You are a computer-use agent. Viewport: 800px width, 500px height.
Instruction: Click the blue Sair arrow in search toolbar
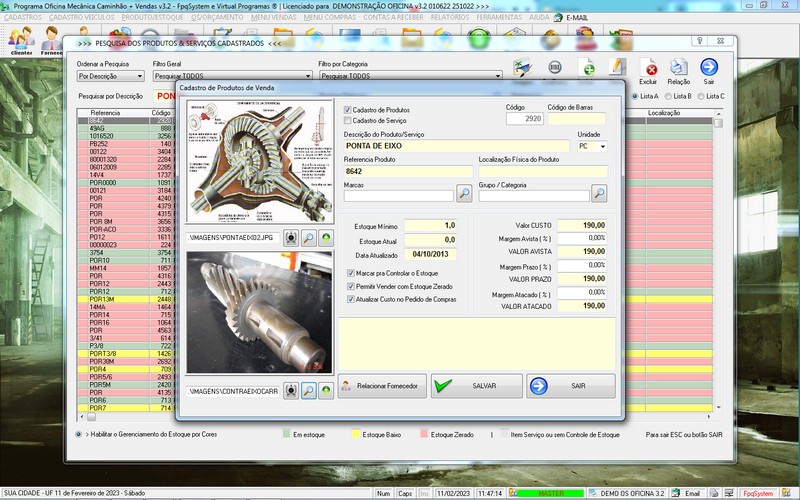pyautogui.click(x=709, y=69)
